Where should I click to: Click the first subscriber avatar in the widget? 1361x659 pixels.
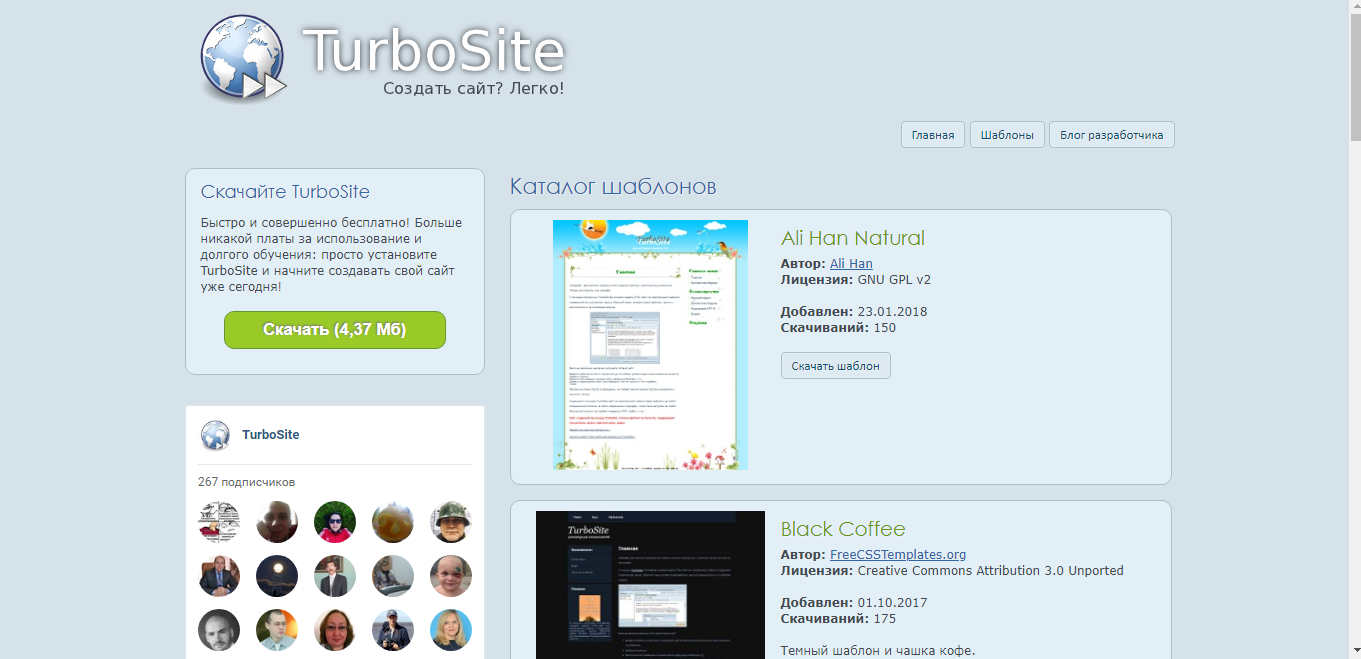coord(219,522)
